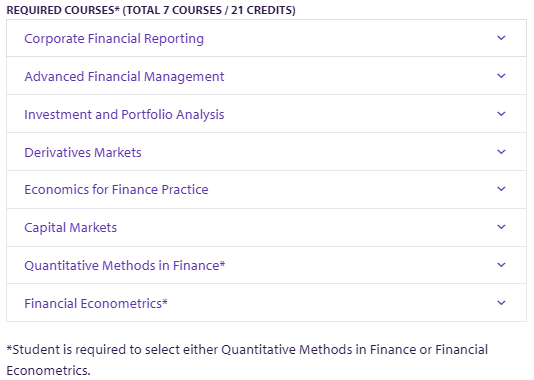Image resolution: width=534 pixels, height=380 pixels.
Task: Click Investment and Portfolio Analysis course title
Action: point(124,115)
